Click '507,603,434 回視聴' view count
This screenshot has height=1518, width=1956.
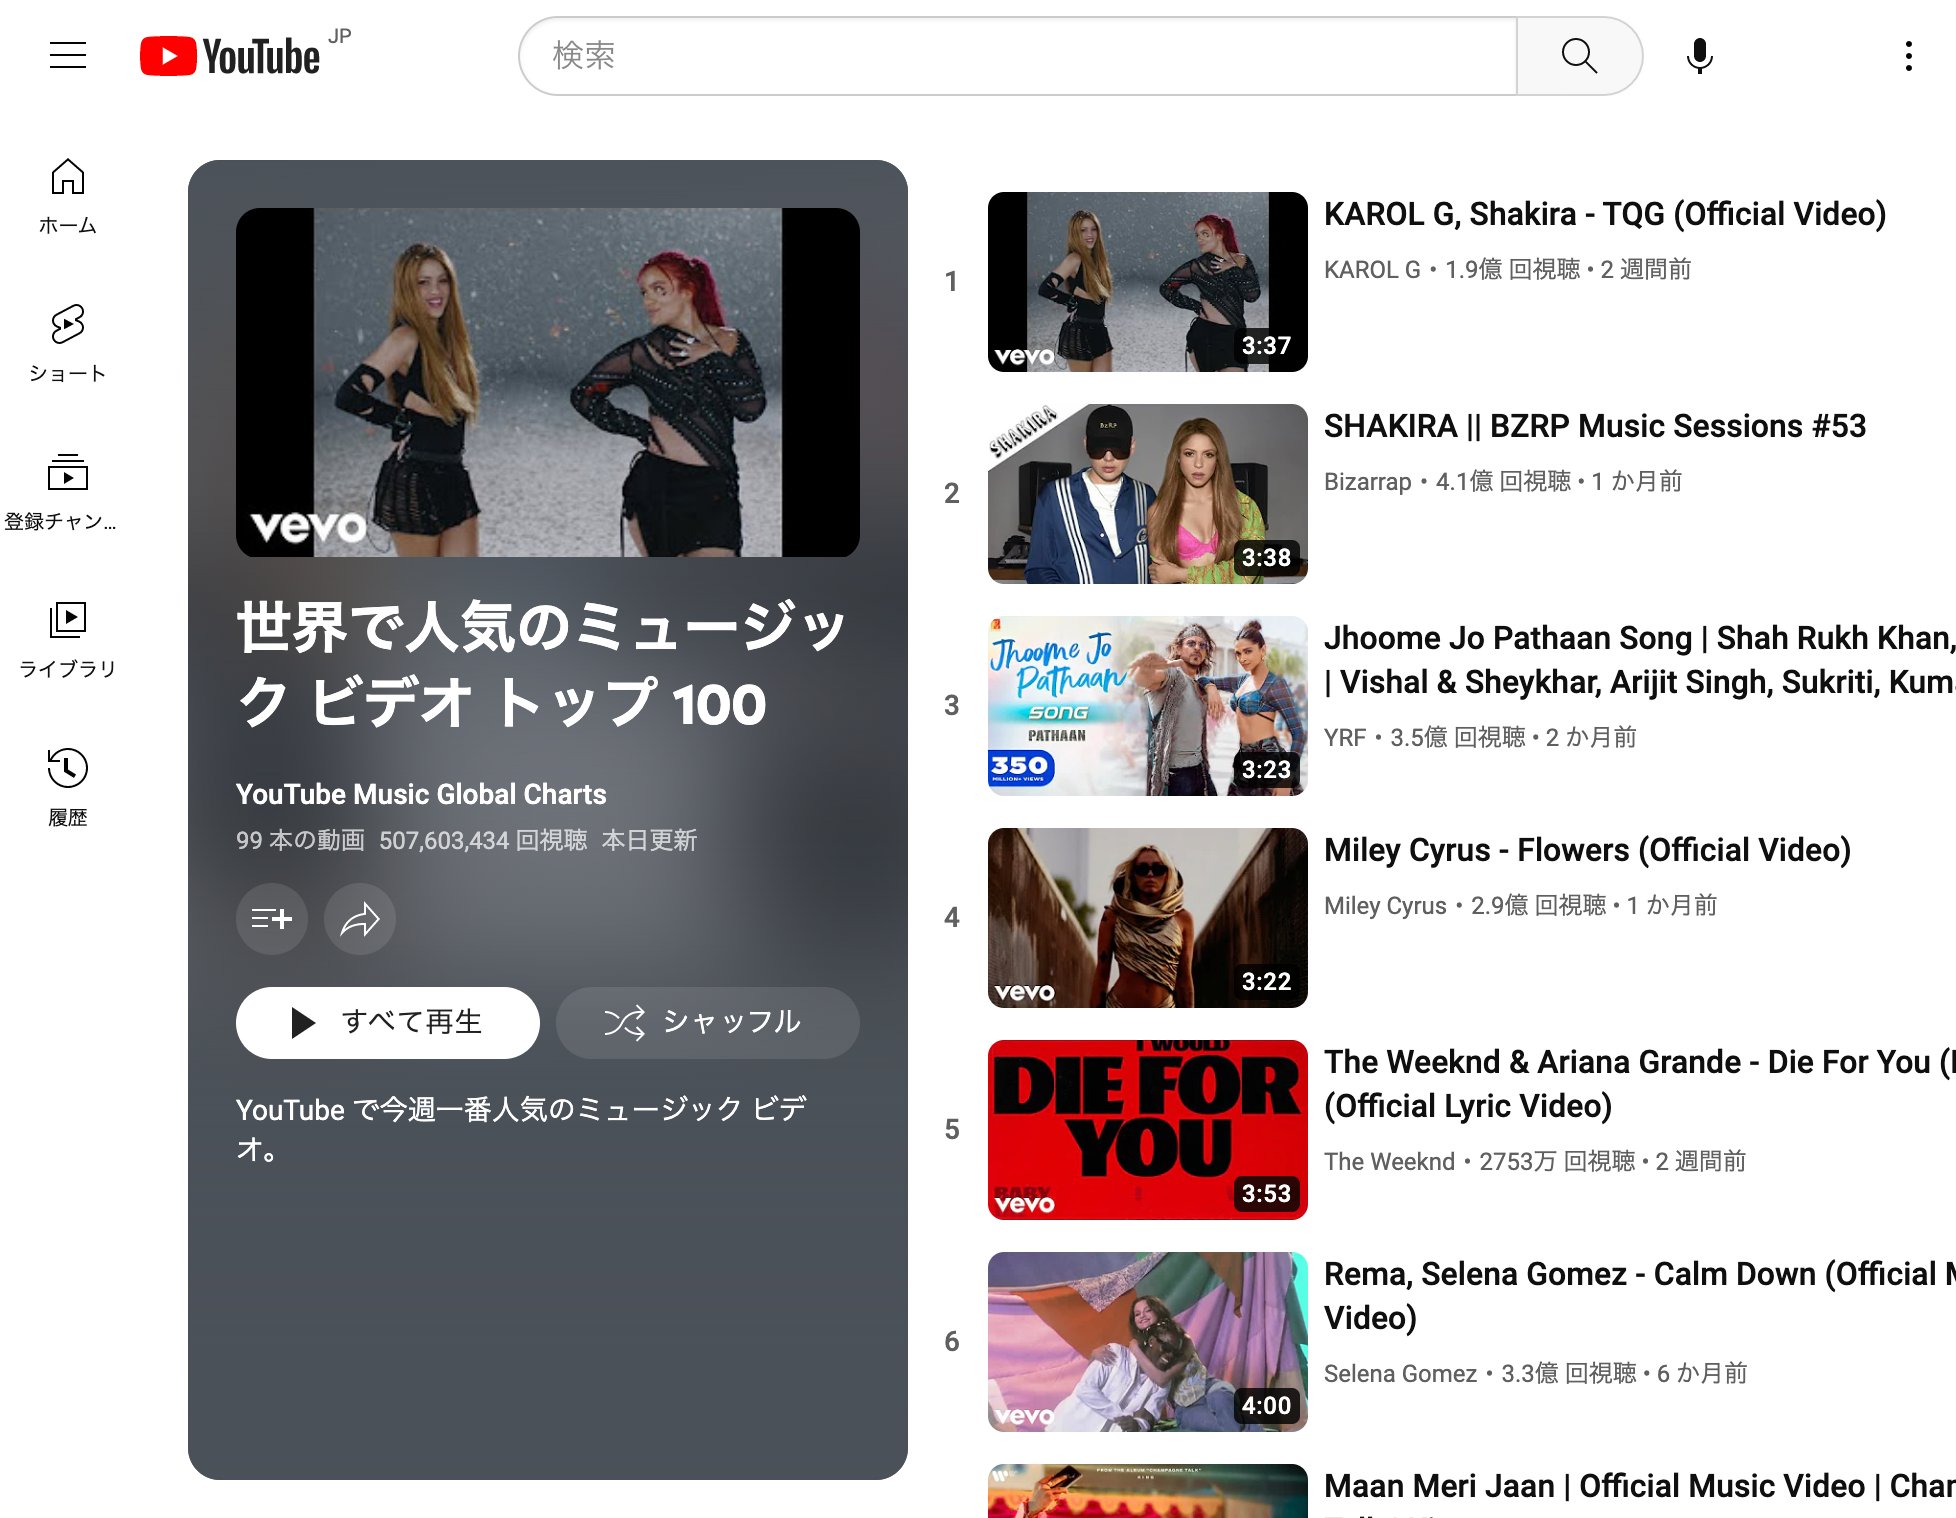coord(483,840)
